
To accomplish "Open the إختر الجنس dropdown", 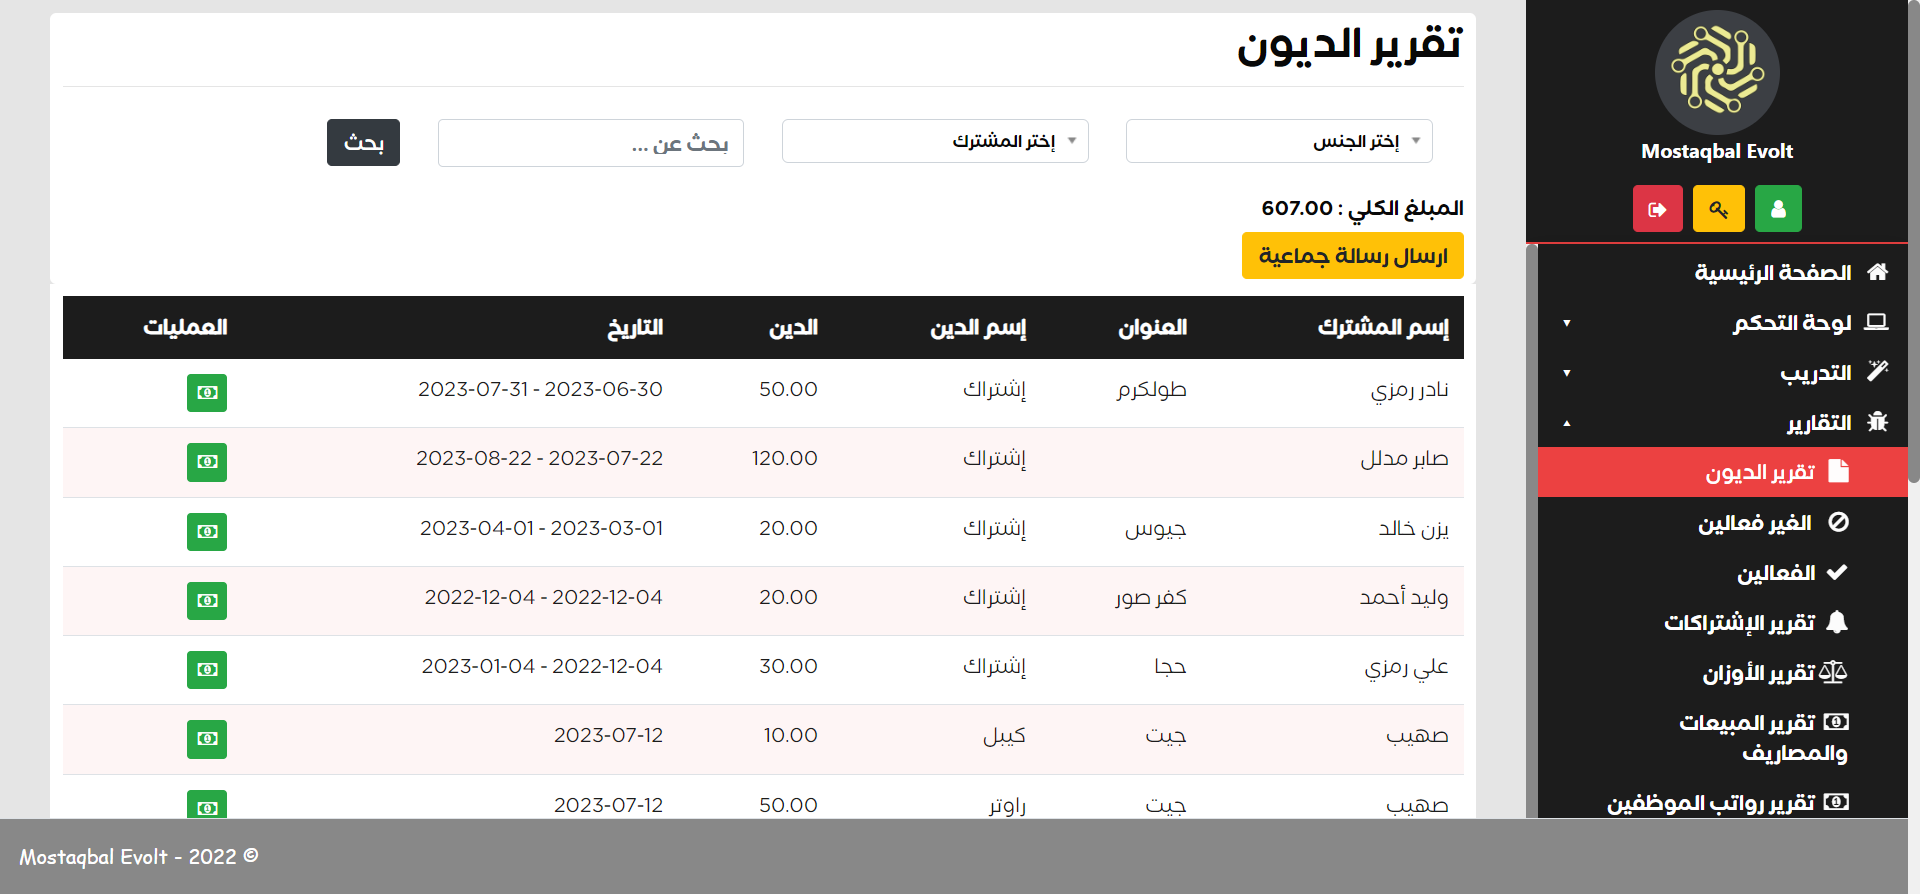I will [x=1278, y=141].
